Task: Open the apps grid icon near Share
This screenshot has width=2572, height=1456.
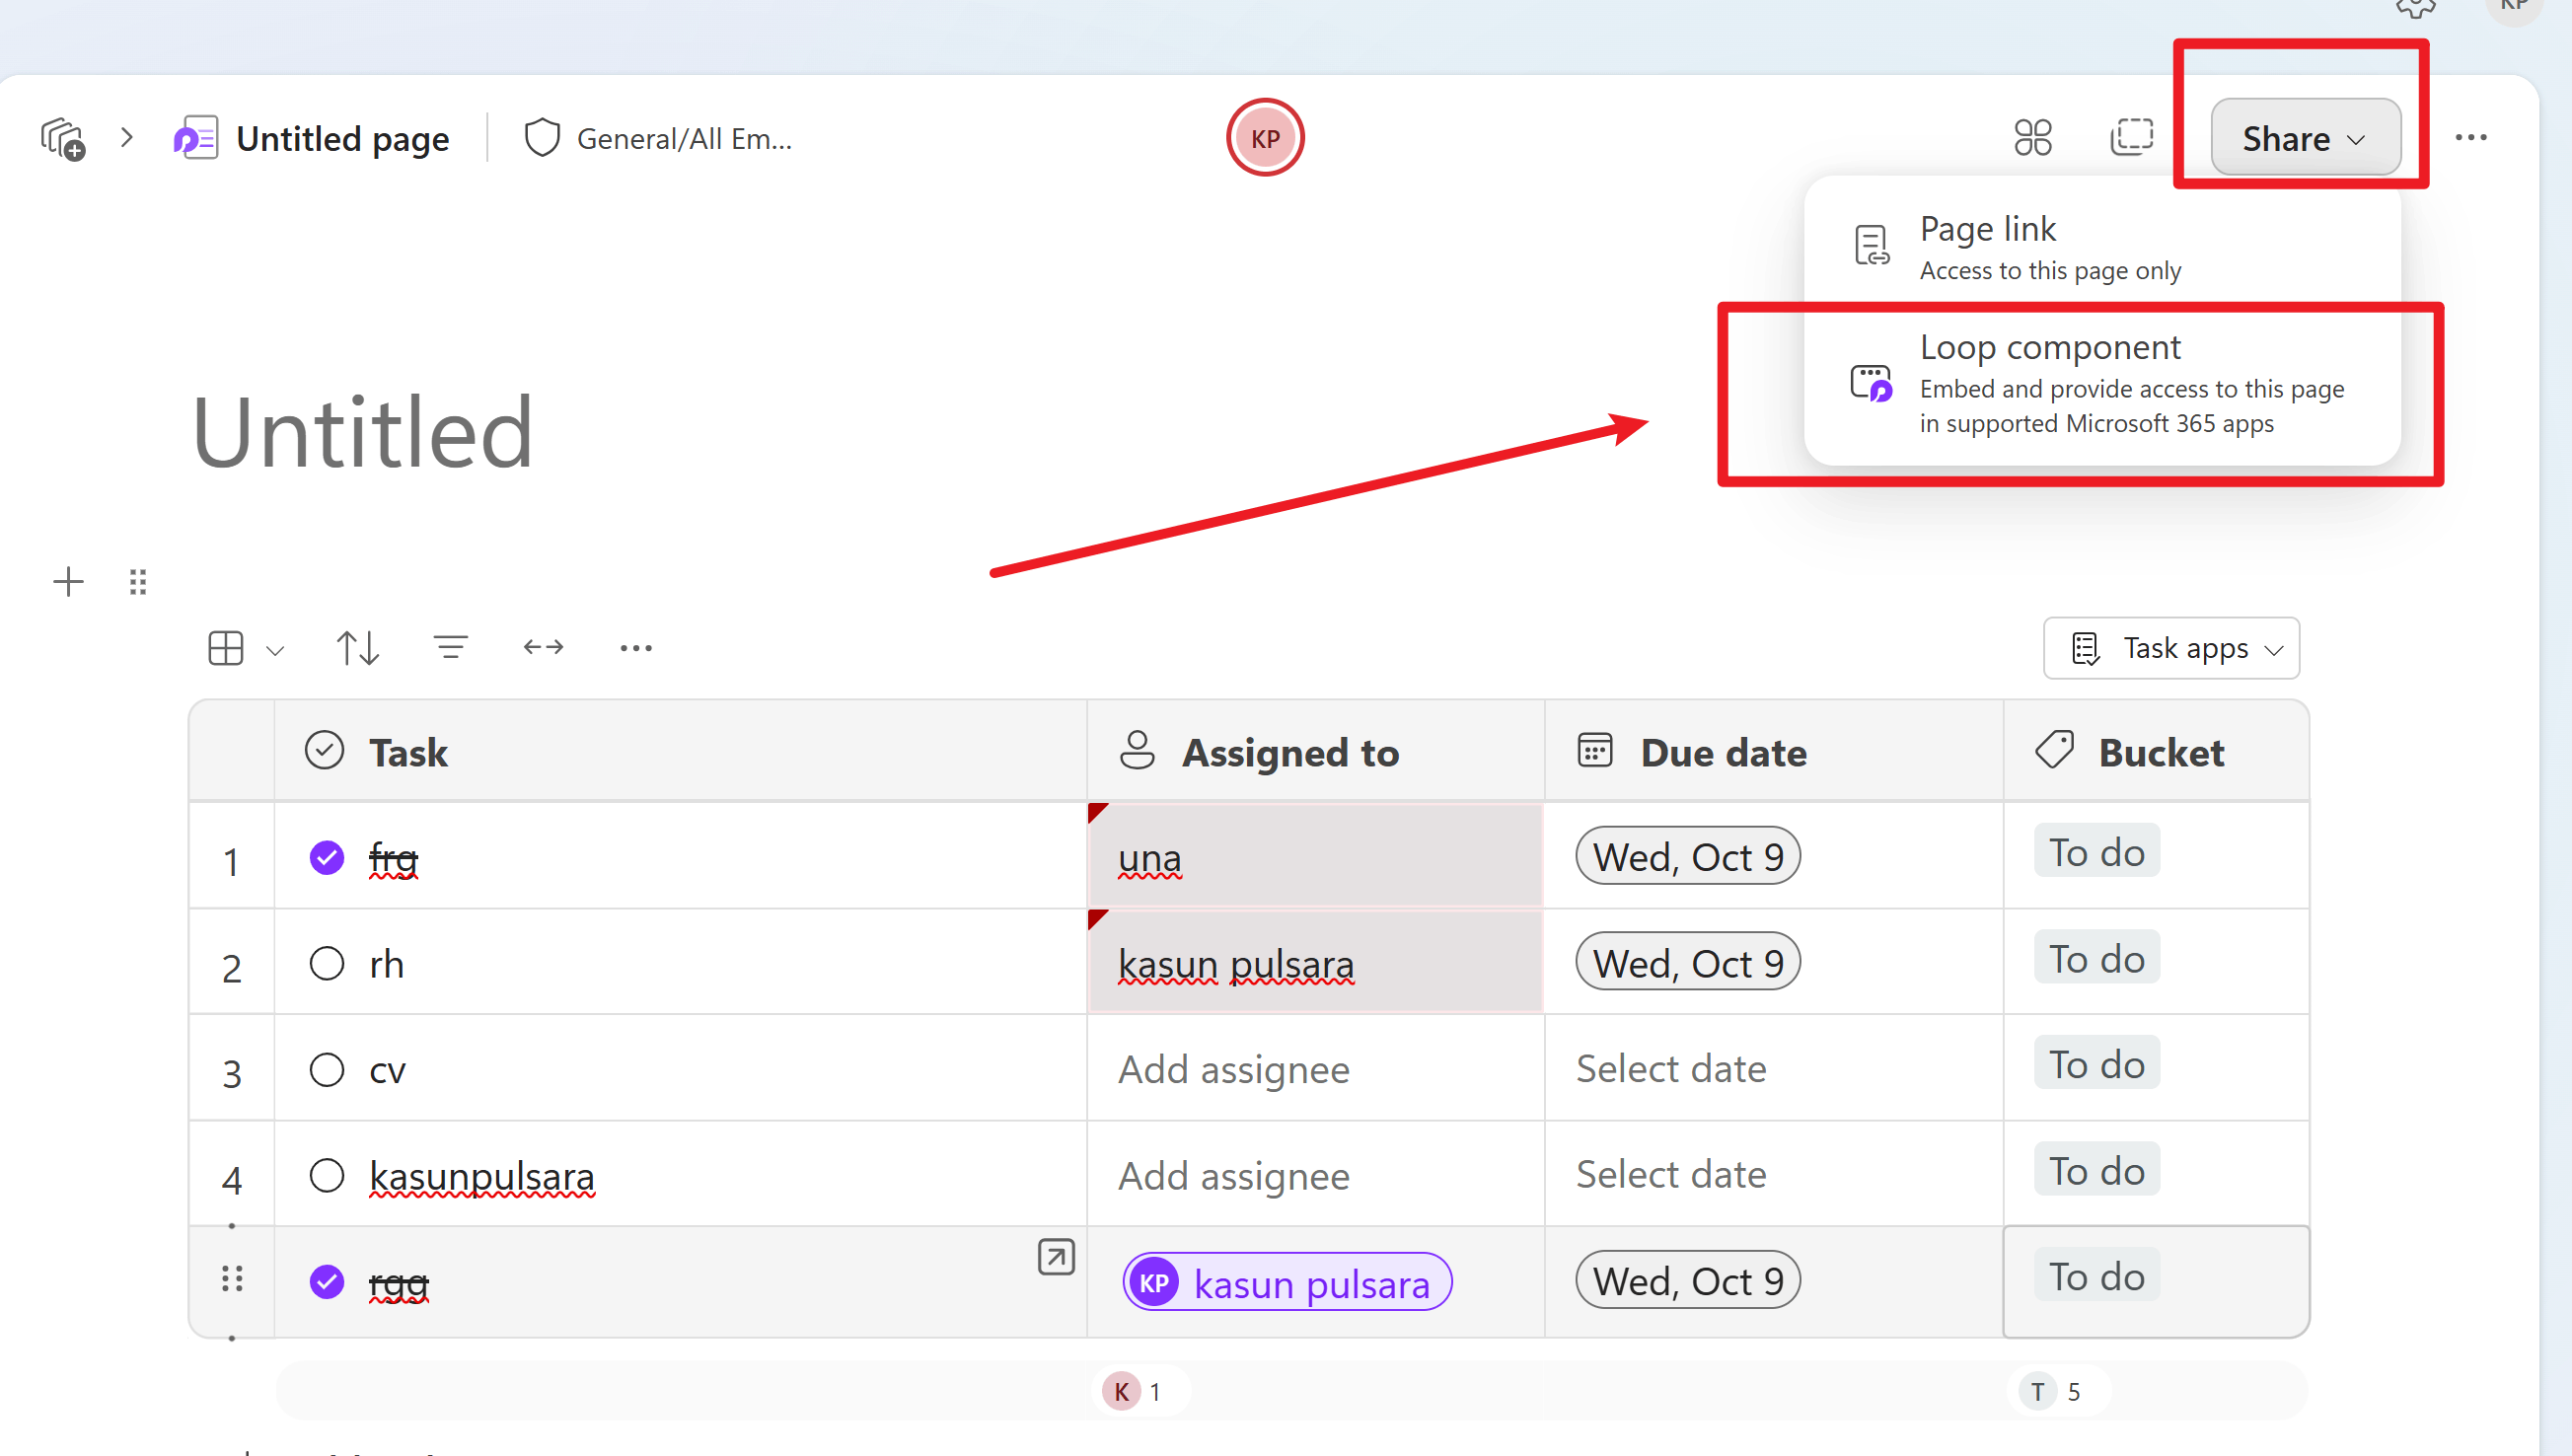Action: [2032, 137]
